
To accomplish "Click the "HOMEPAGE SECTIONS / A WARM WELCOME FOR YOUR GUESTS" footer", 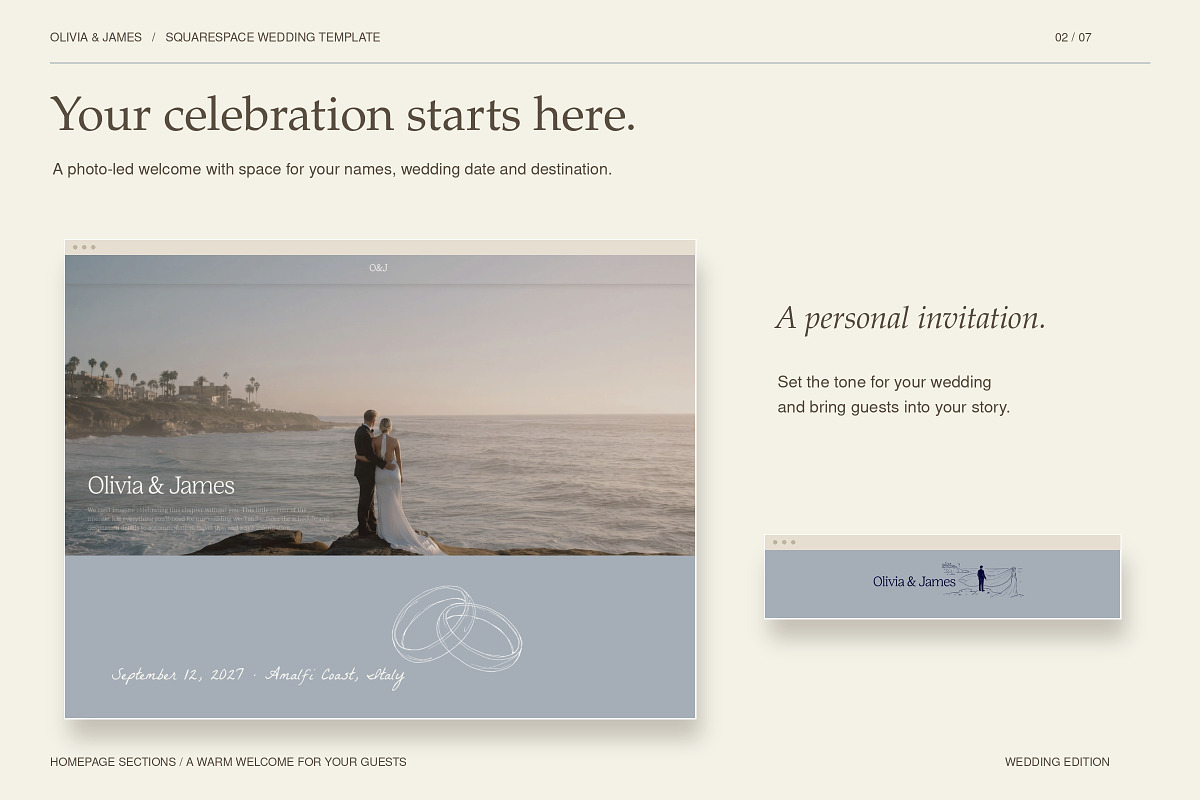I will coord(228,762).
